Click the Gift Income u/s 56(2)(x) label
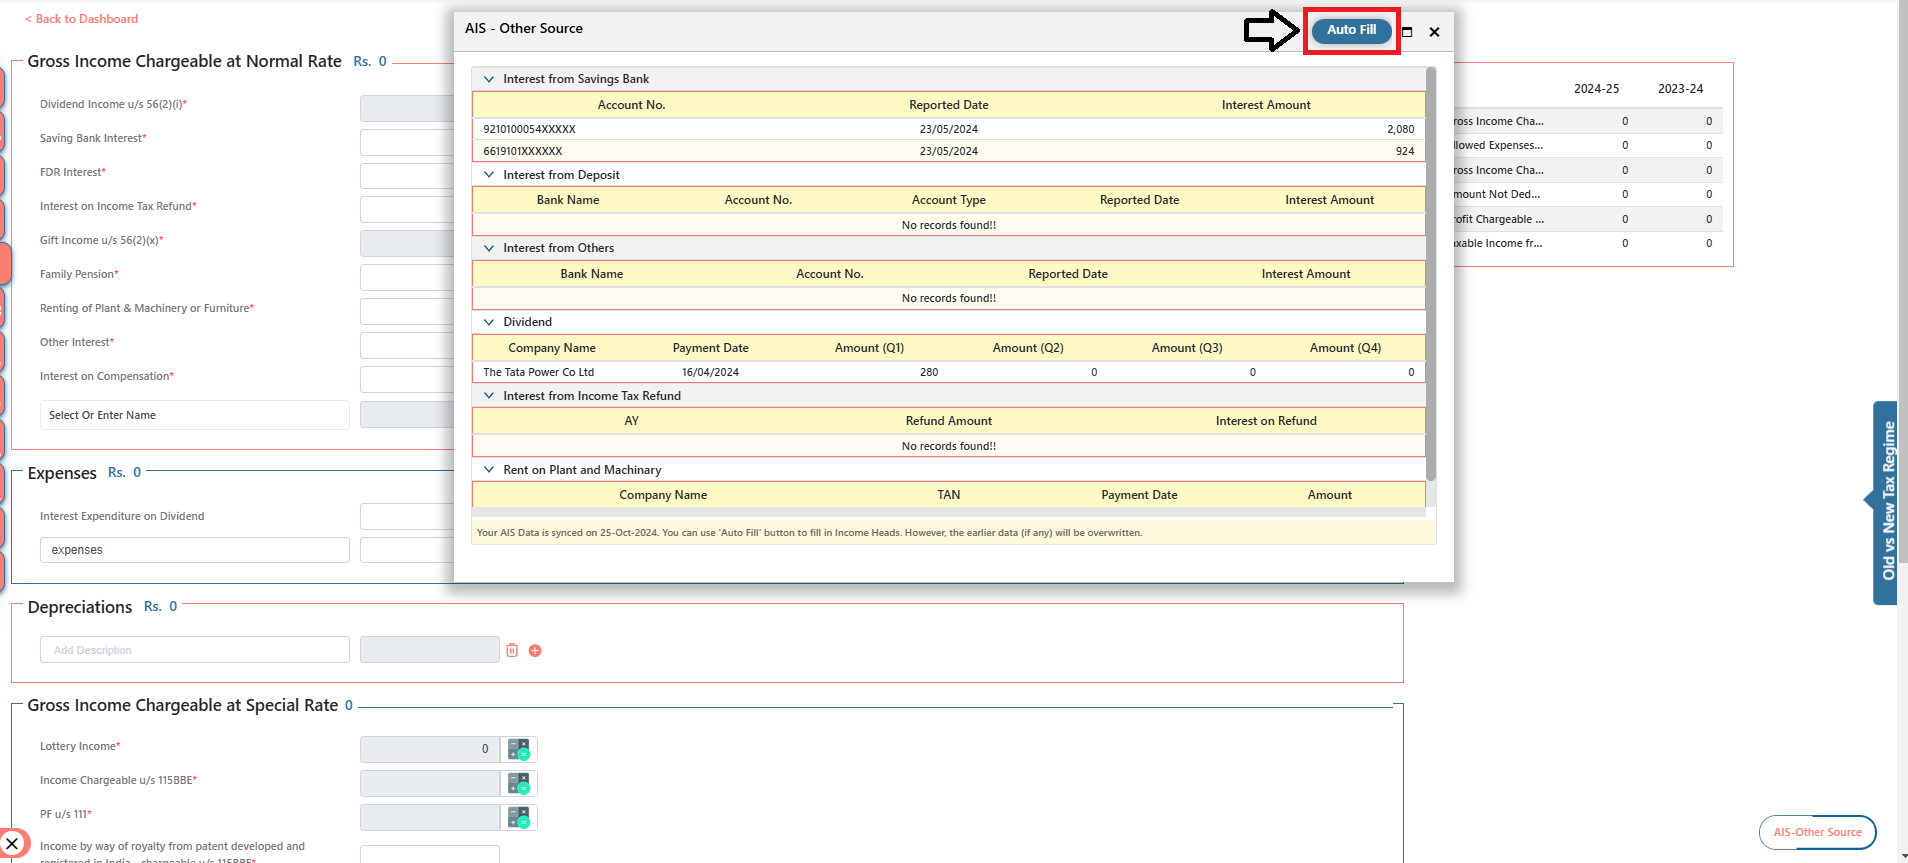Screen dimensions: 1908x863 (101, 240)
